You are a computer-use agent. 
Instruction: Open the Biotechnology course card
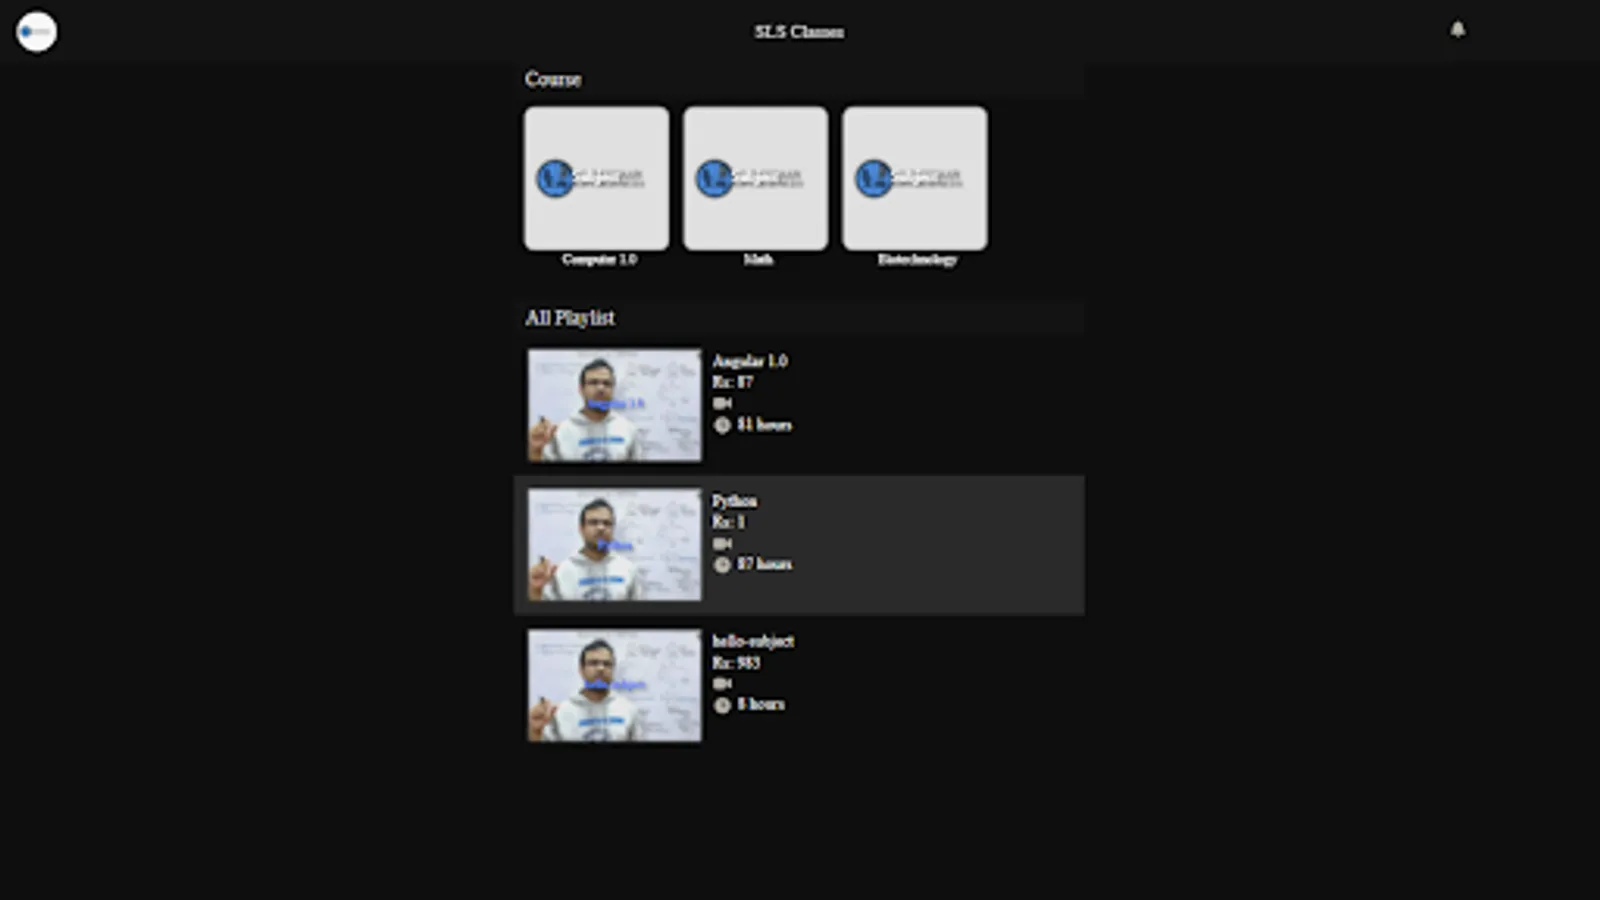tap(914, 178)
